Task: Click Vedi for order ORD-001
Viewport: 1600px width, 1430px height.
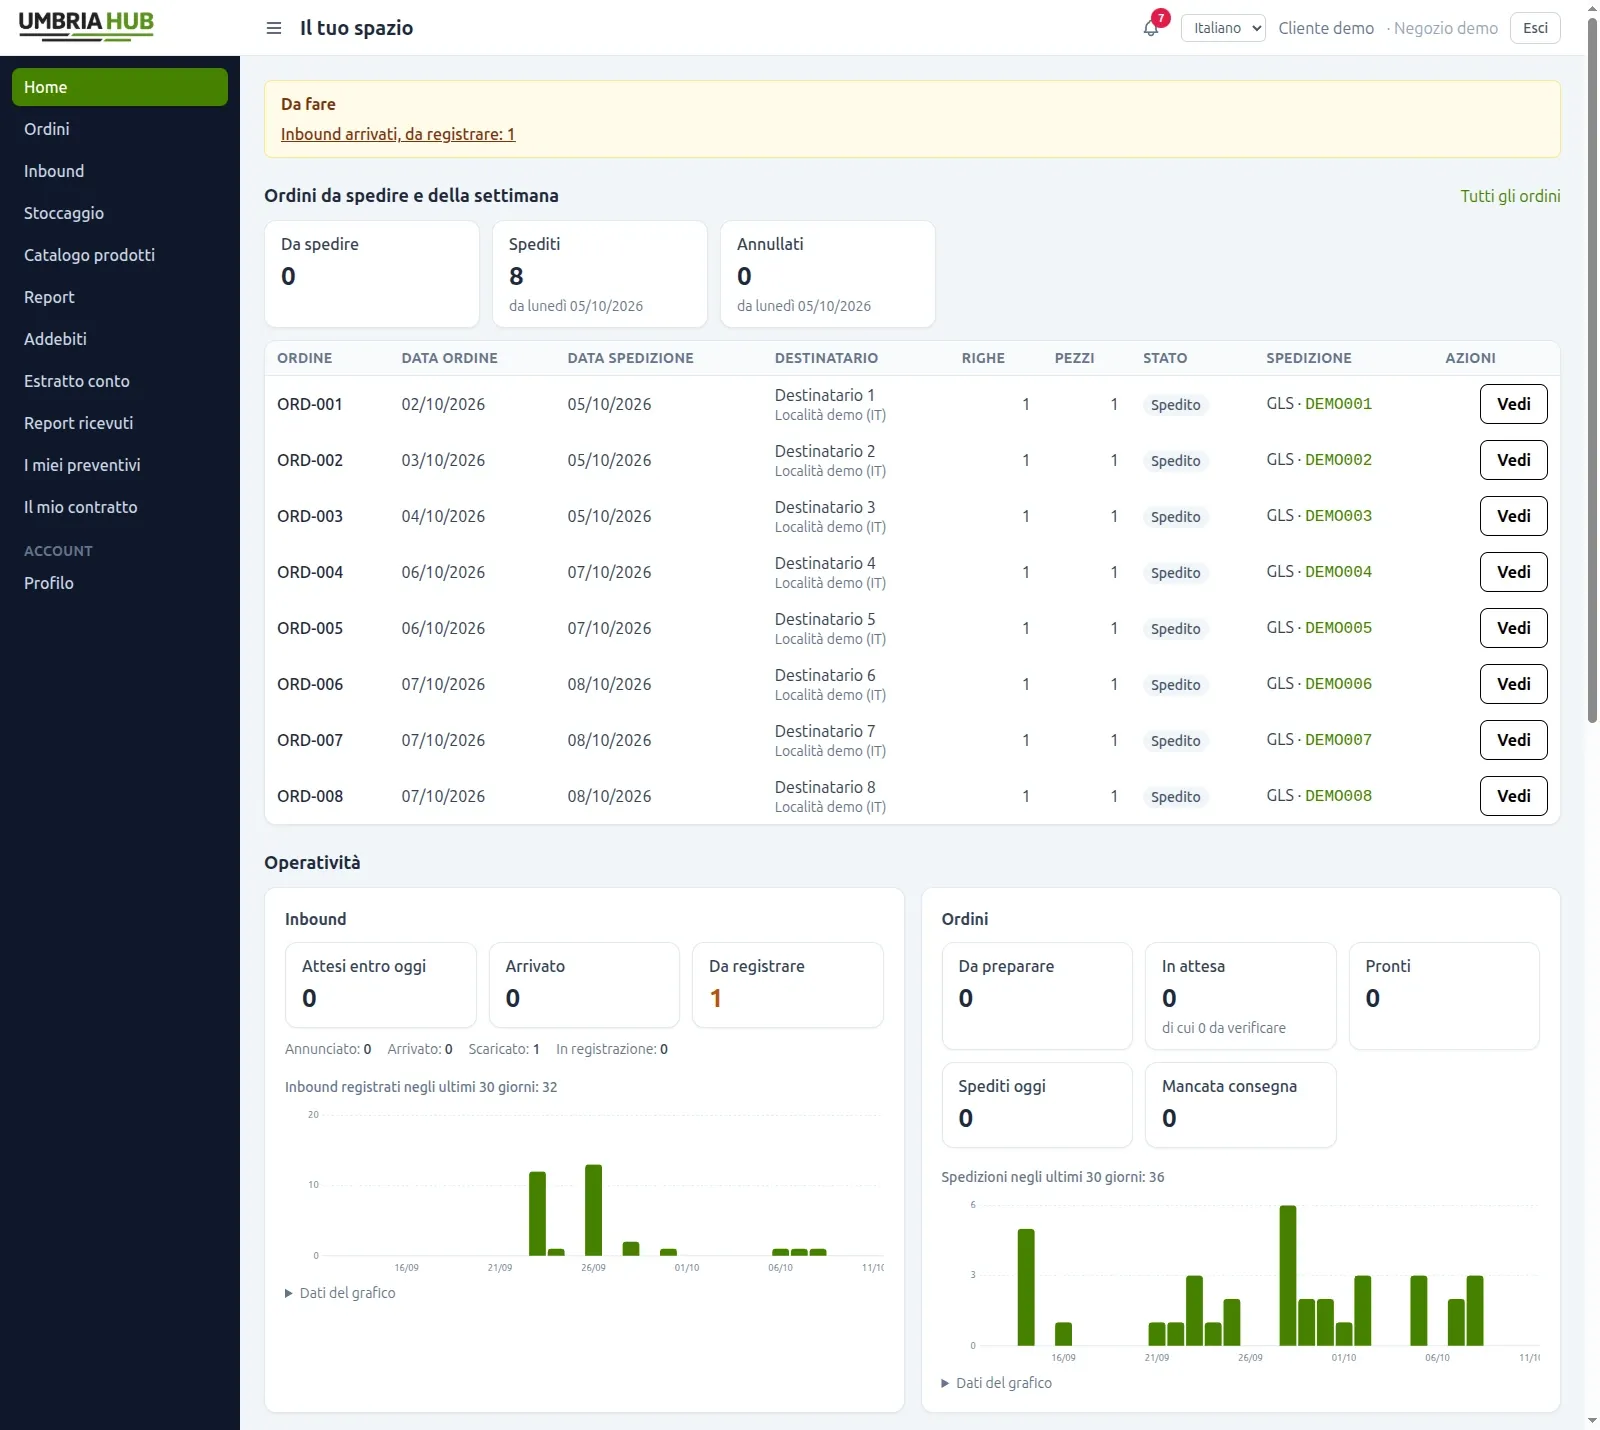Action: (x=1514, y=404)
